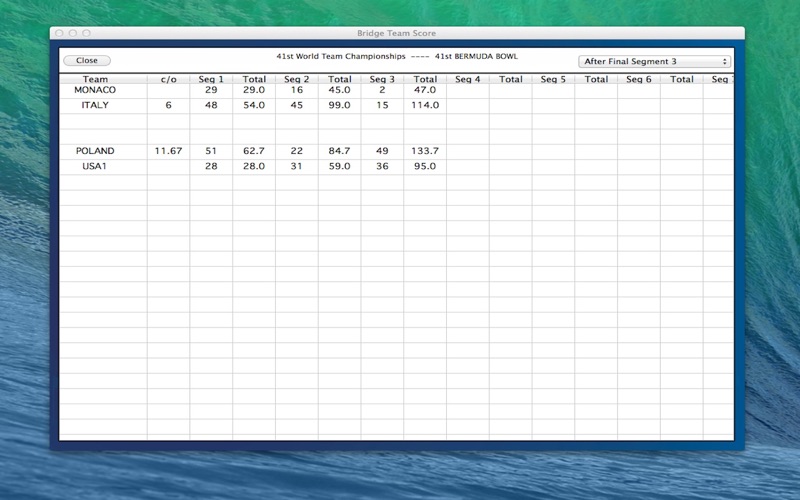Select the USA1 team cell
Viewport: 800px width, 500px height.
coord(95,166)
